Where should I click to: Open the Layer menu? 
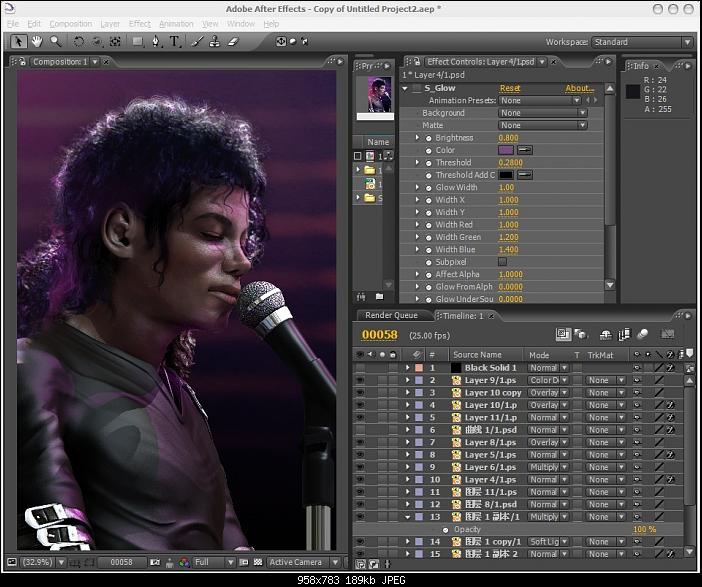tap(110, 24)
